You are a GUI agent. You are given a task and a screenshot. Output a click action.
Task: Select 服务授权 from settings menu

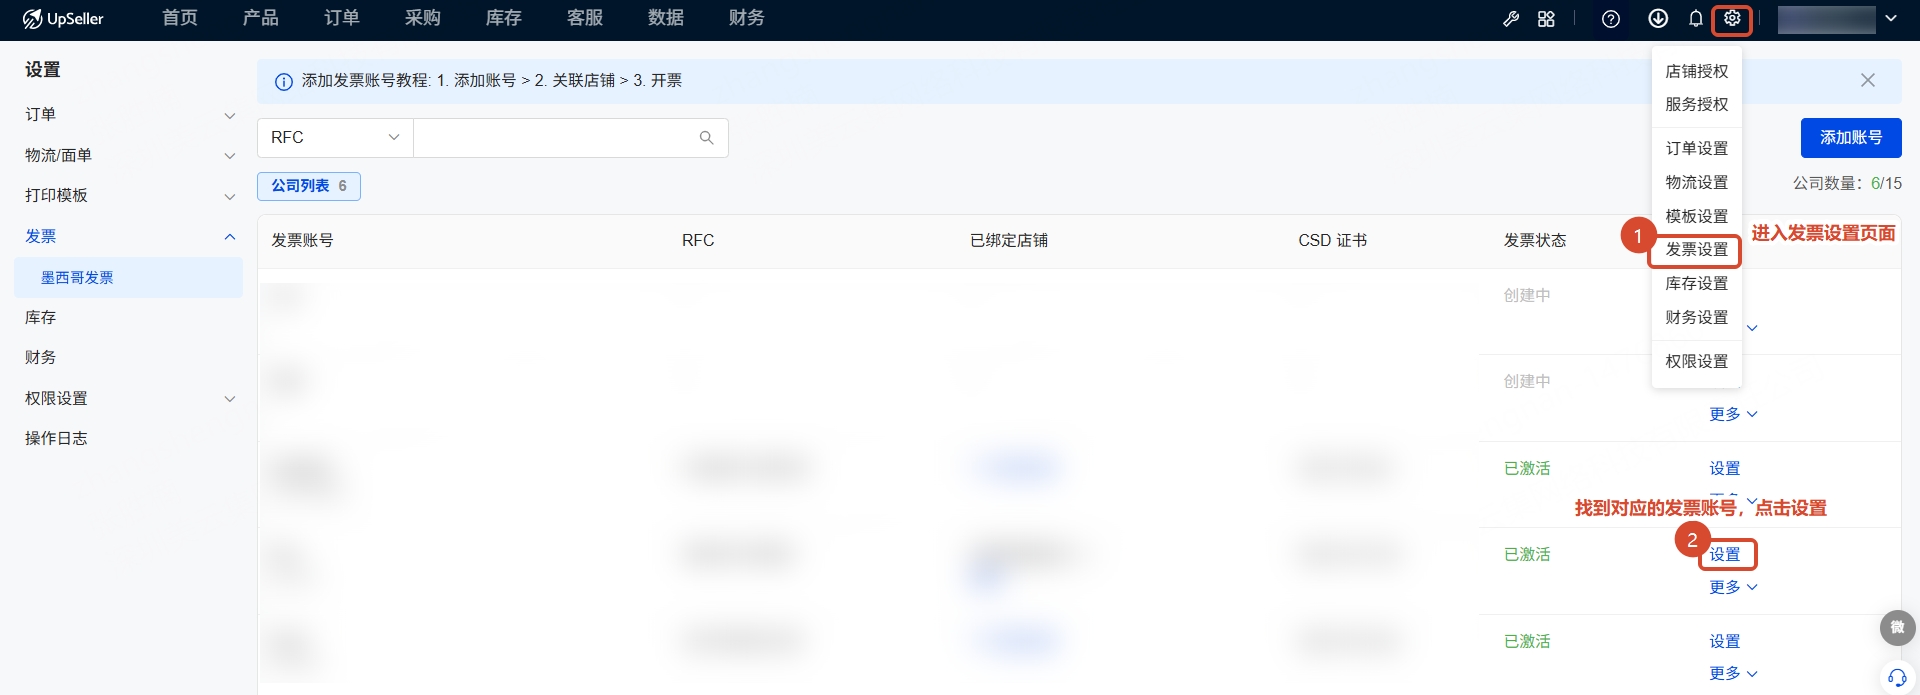pyautogui.click(x=1696, y=104)
